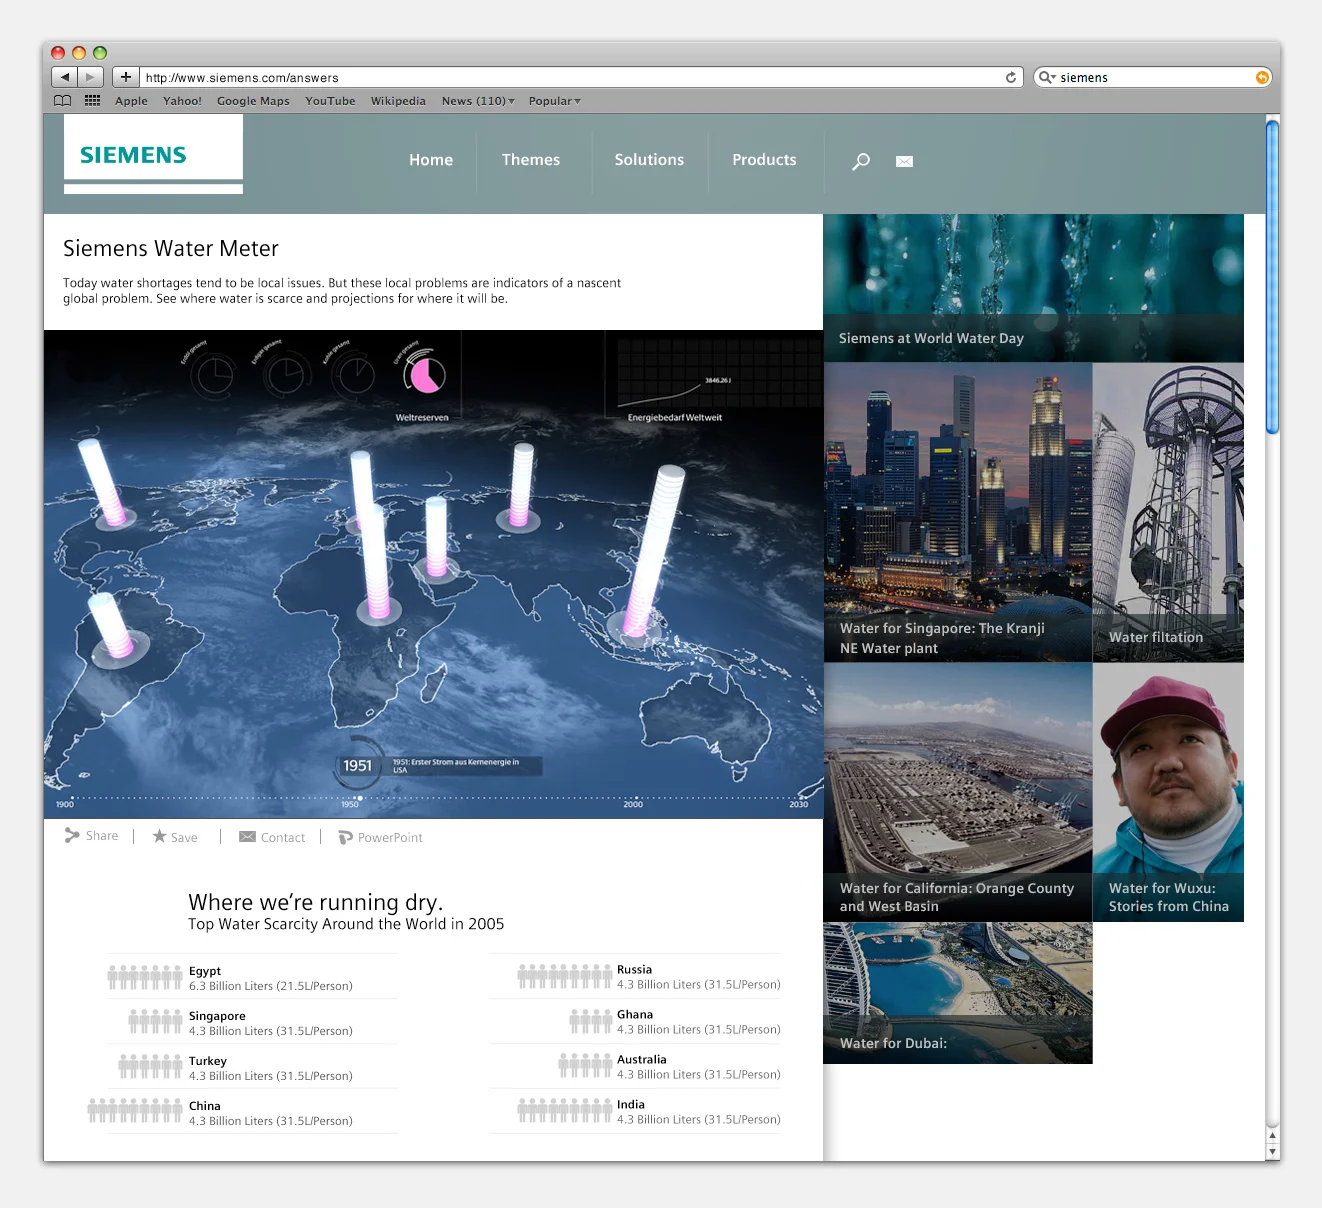Click the scroll down arrow of the scrollbar
This screenshot has height=1208, width=1322.
[x=1272, y=1151]
